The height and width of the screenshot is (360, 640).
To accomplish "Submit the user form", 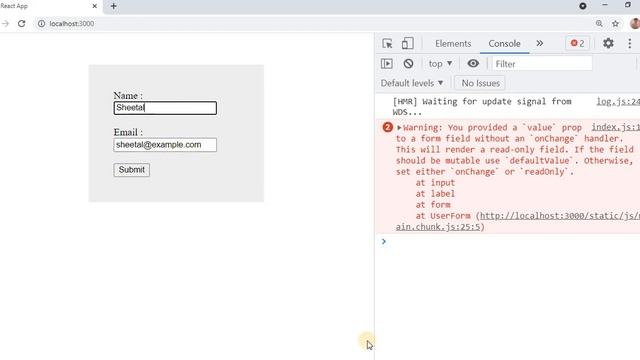I will click(131, 170).
